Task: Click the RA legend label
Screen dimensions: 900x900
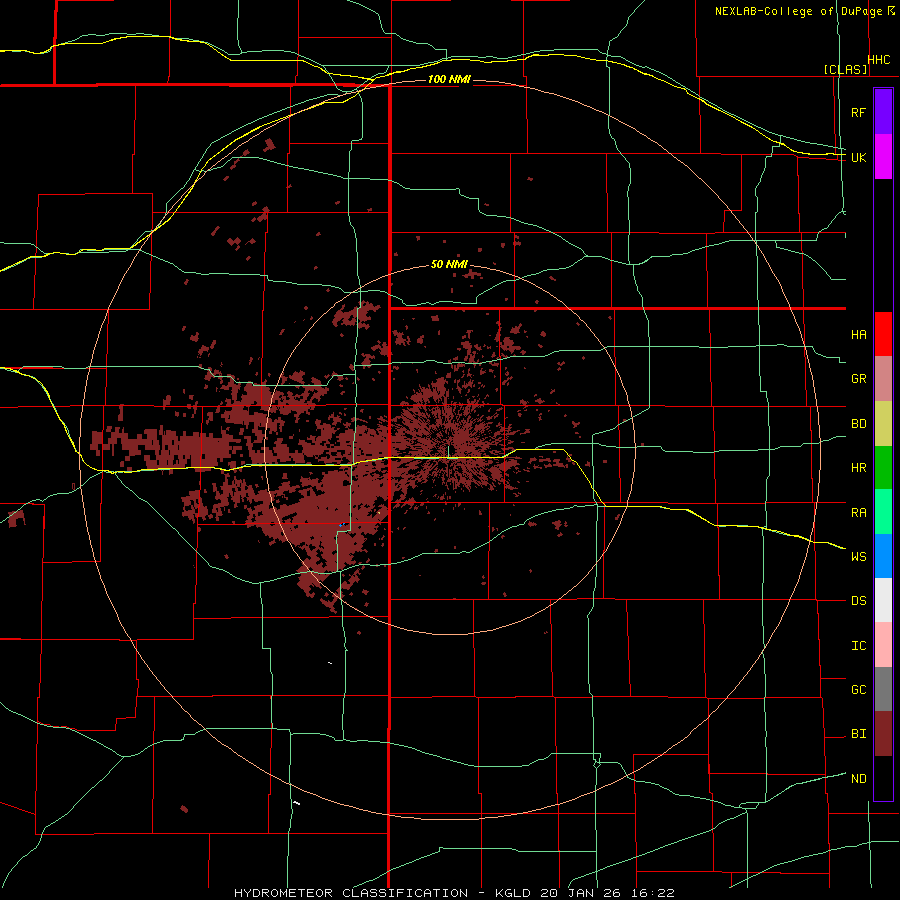Action: tap(858, 513)
